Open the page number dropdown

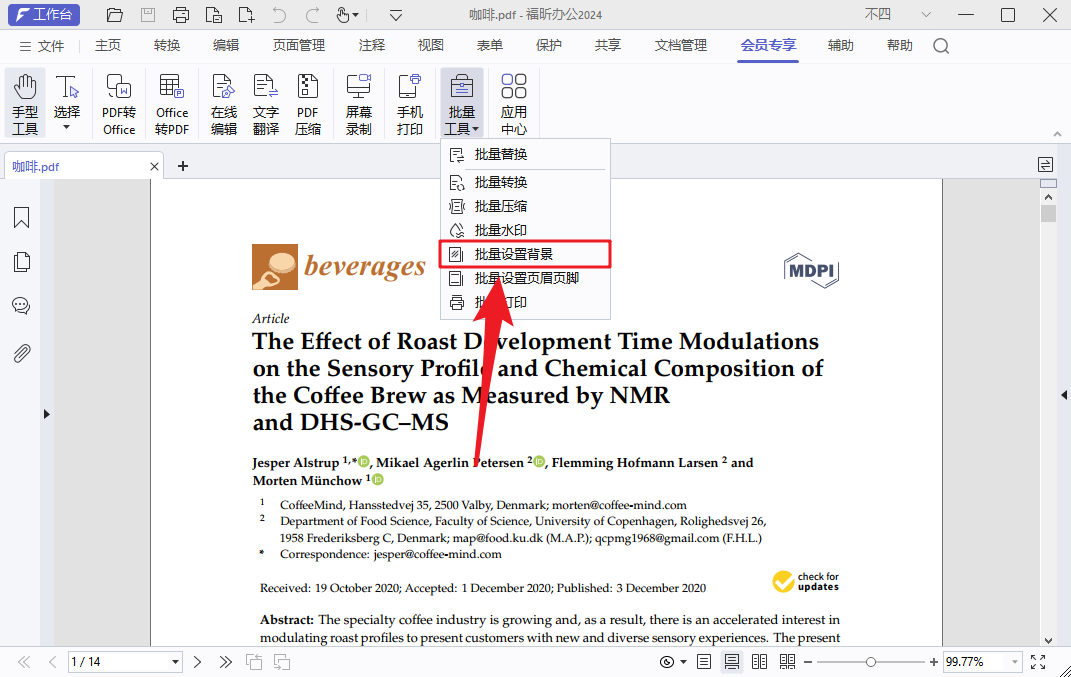(x=176, y=662)
